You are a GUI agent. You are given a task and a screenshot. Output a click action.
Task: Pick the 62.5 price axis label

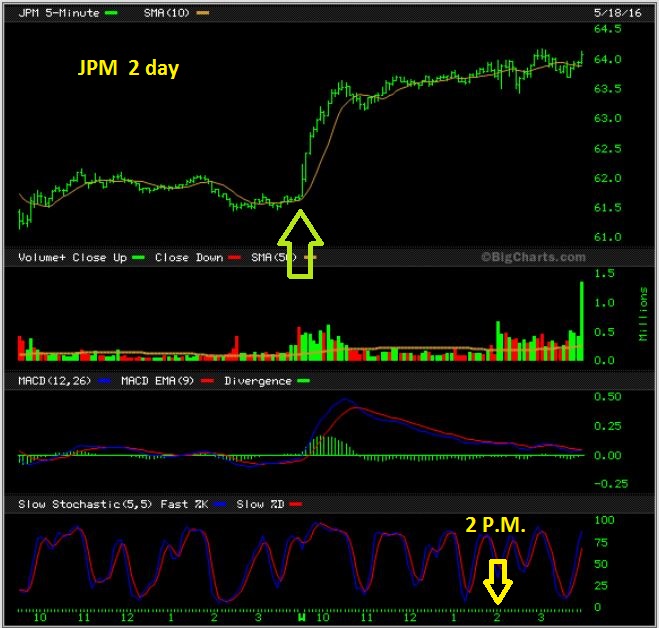tap(607, 148)
